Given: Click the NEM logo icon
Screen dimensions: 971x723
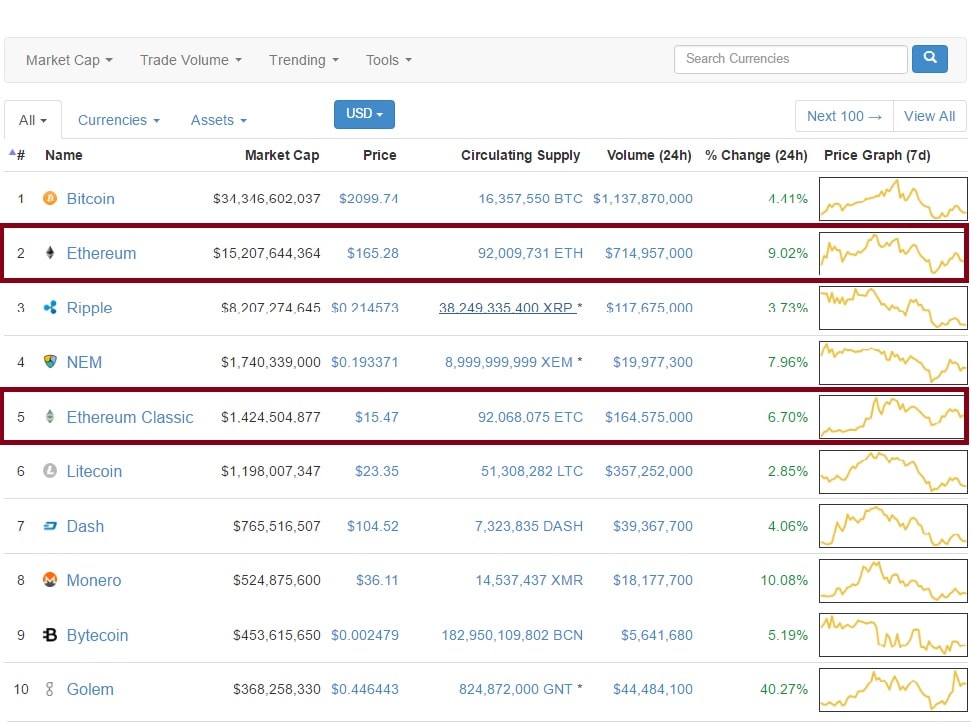Looking at the screenshot, I should (x=50, y=362).
